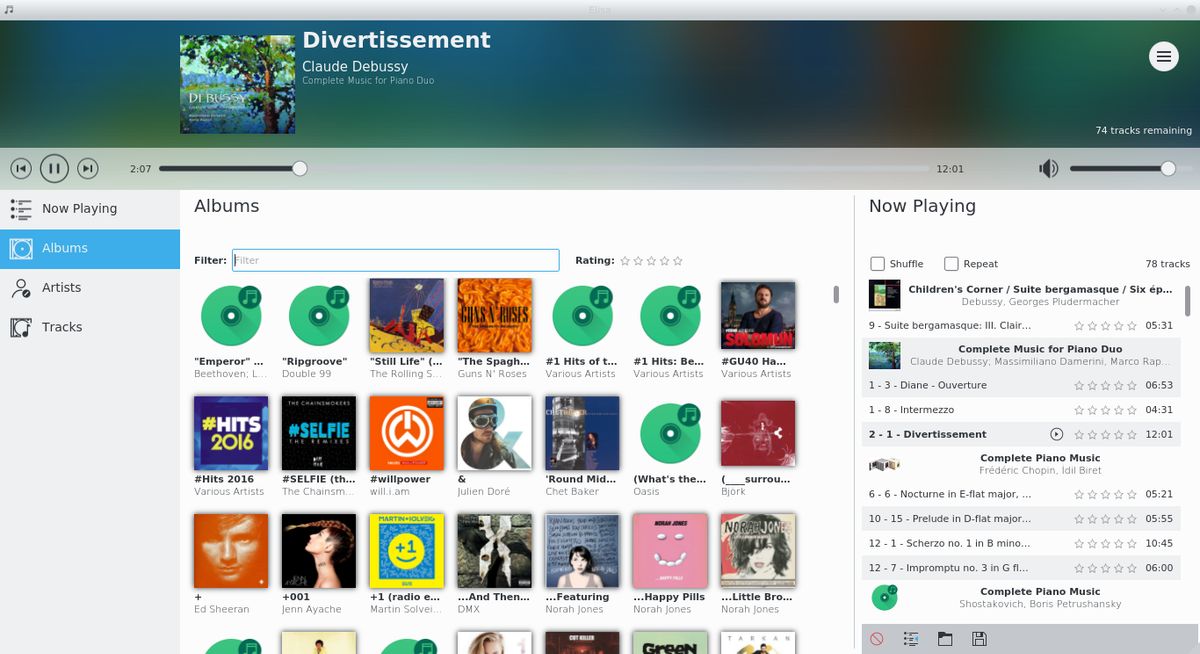Click the Albums grid icon in sidebar
This screenshot has width=1200, height=654.
[x=21, y=248]
